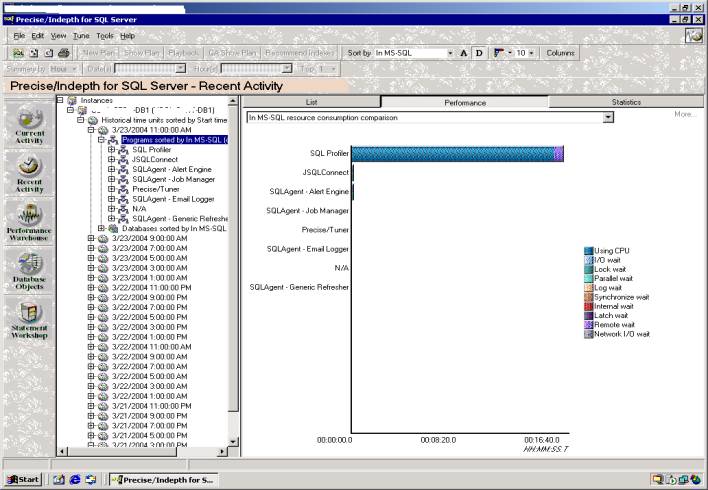Open the row count 10 dropdown

531,53
